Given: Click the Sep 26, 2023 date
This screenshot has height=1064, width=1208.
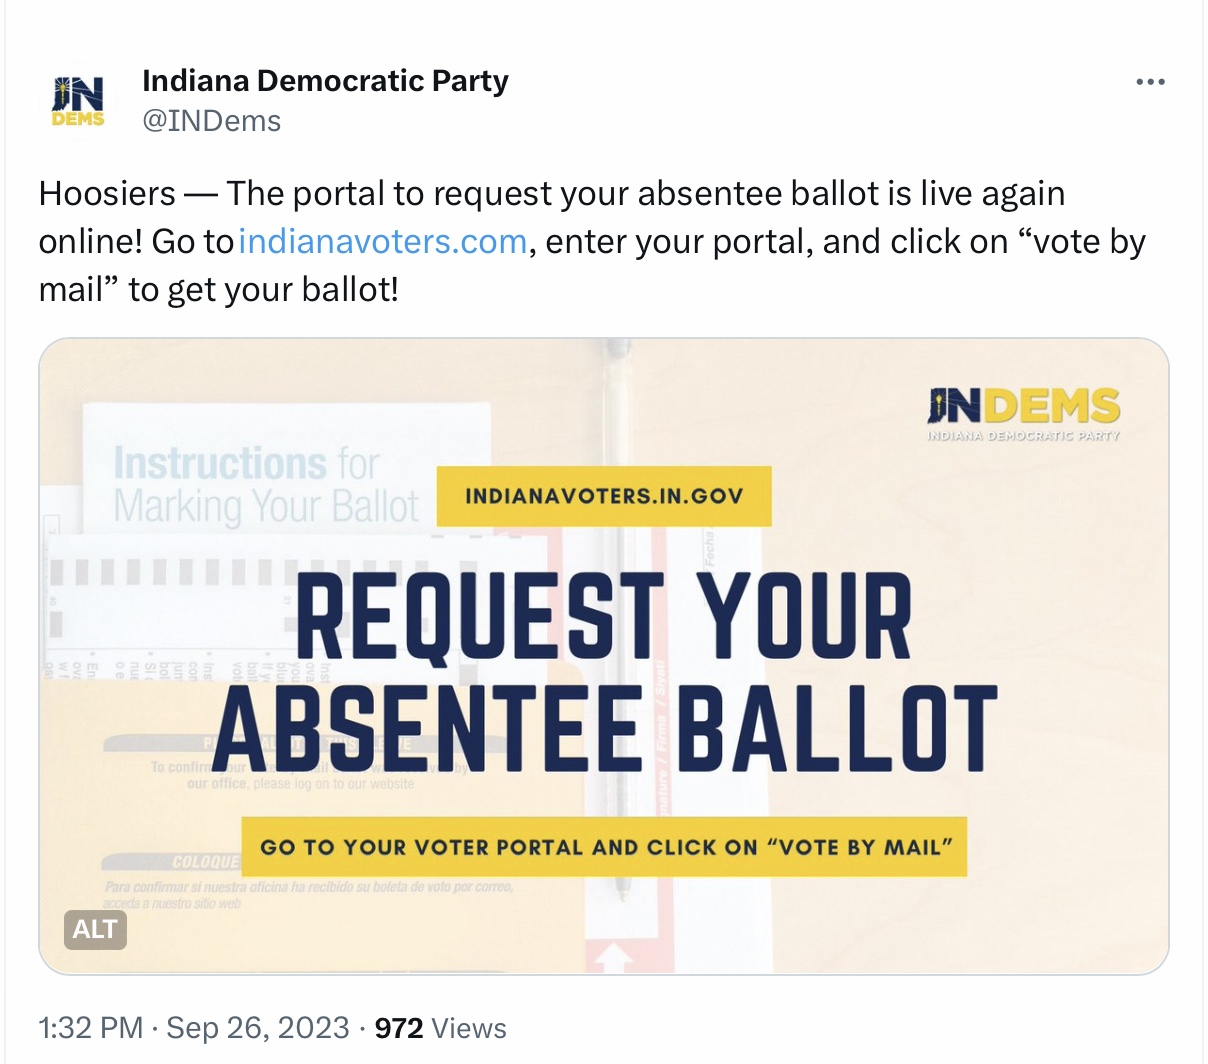Looking at the screenshot, I should click(x=258, y=1028).
